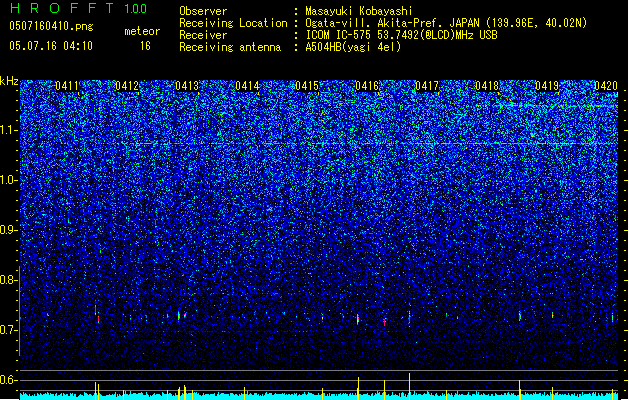Click observer name Masayuki Kobayashi
This screenshot has width=629, height=400.
pos(359,11)
